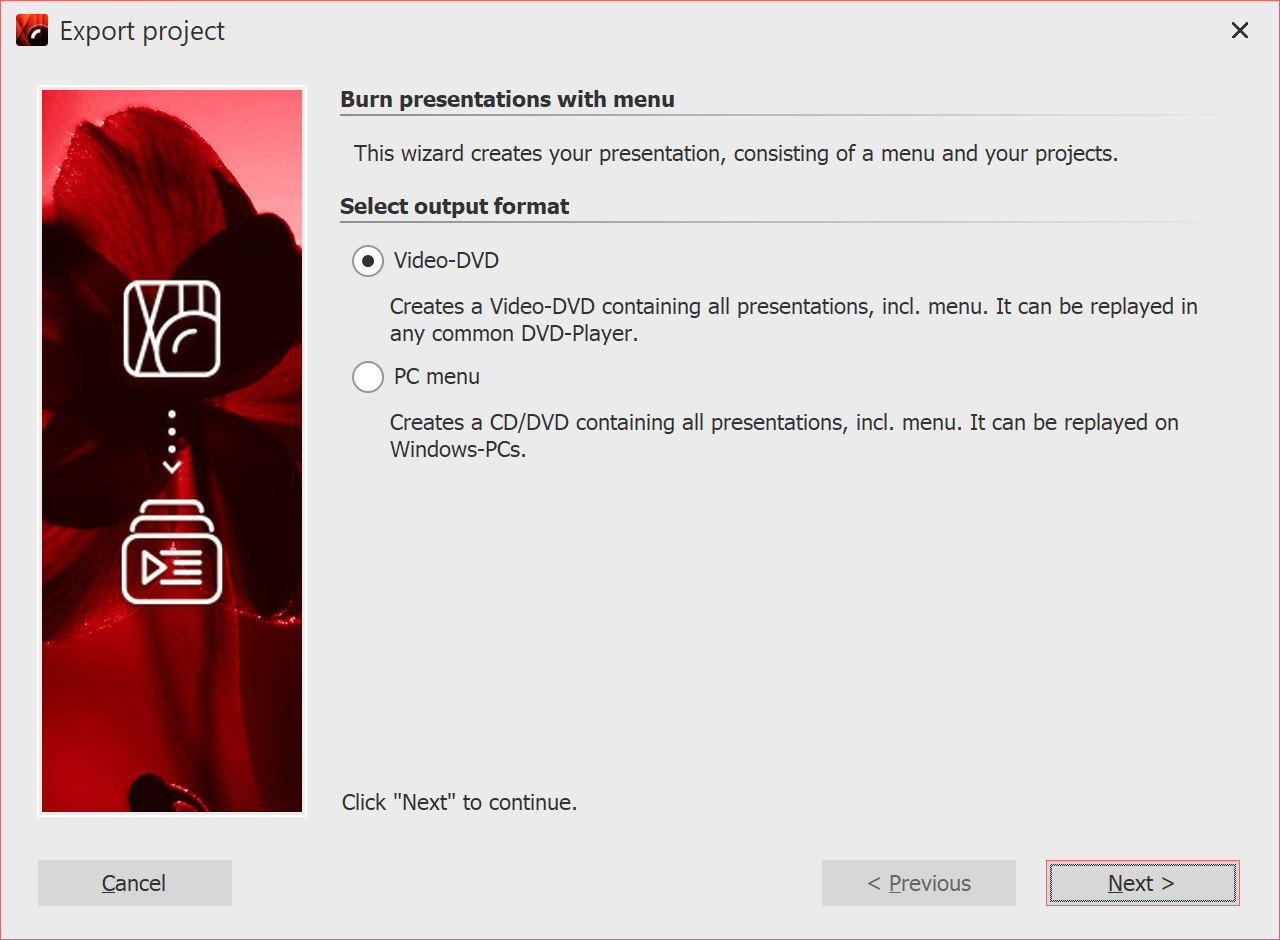Close the Export project dialog
The height and width of the screenshot is (940, 1280).
tap(1240, 30)
